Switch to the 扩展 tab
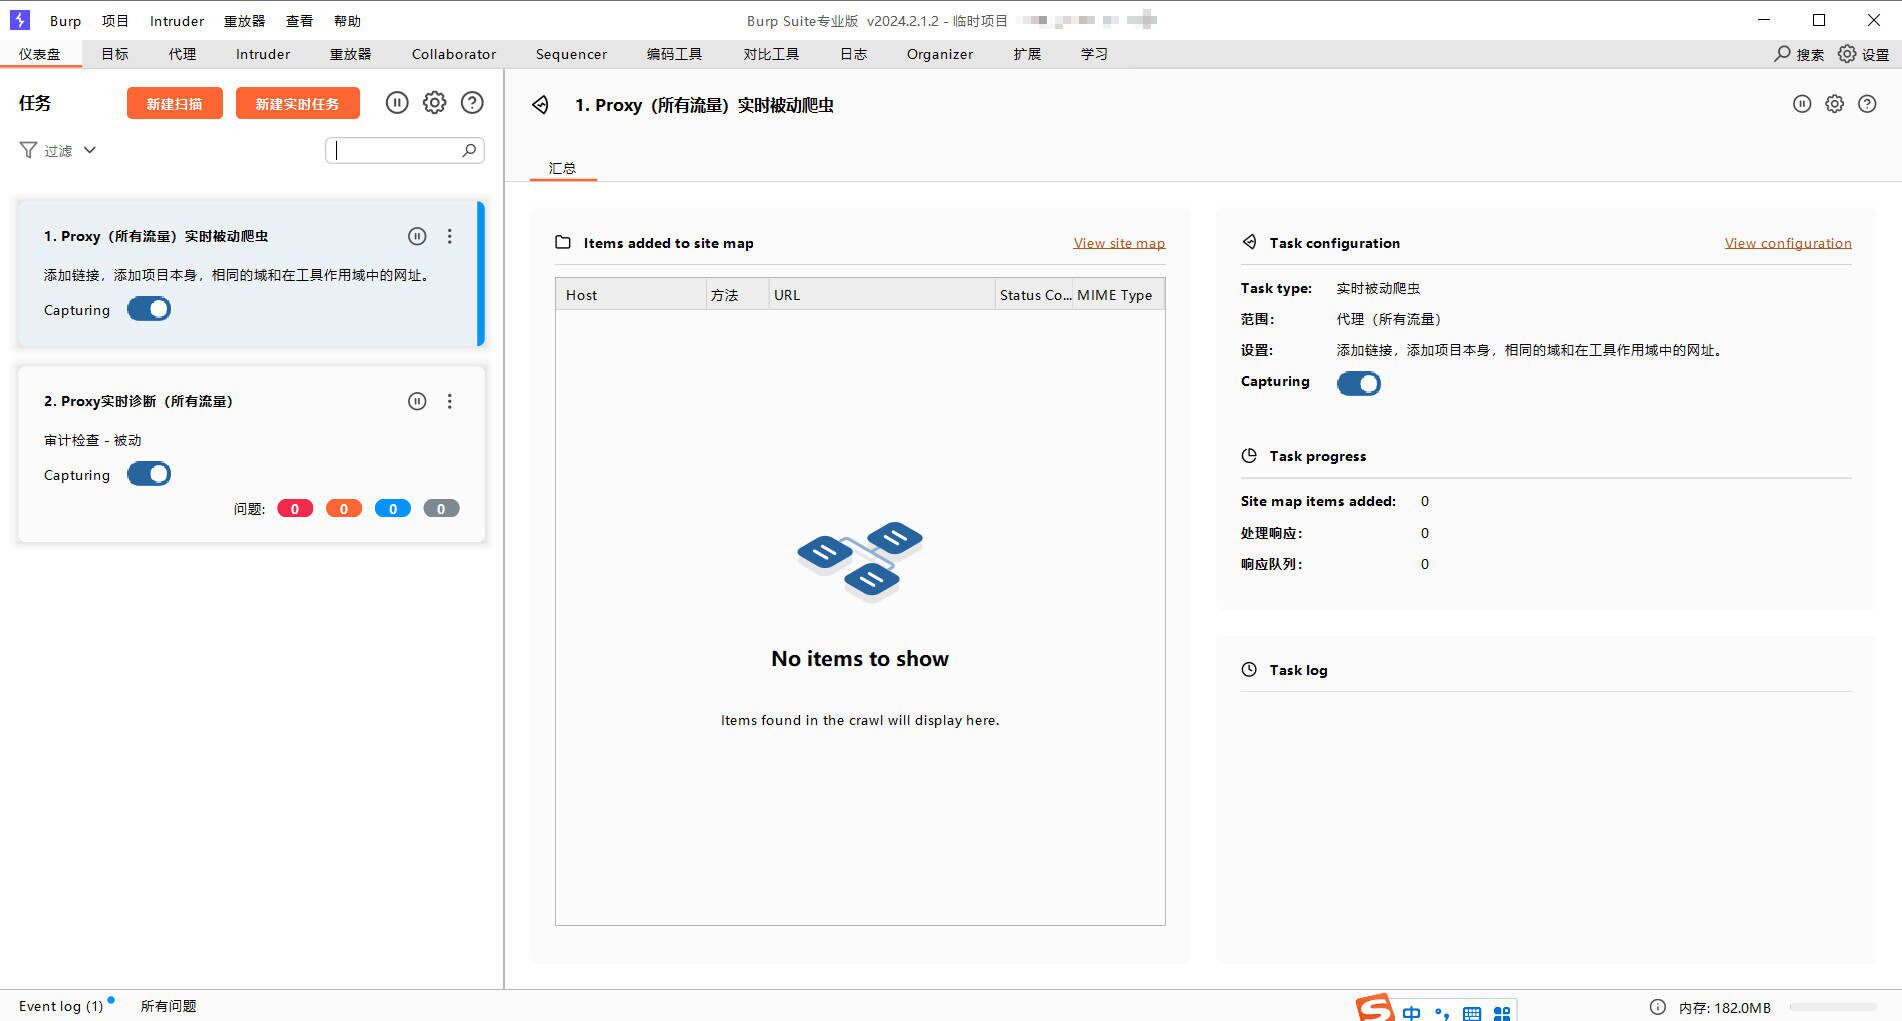The height and width of the screenshot is (1021, 1902). [1027, 54]
